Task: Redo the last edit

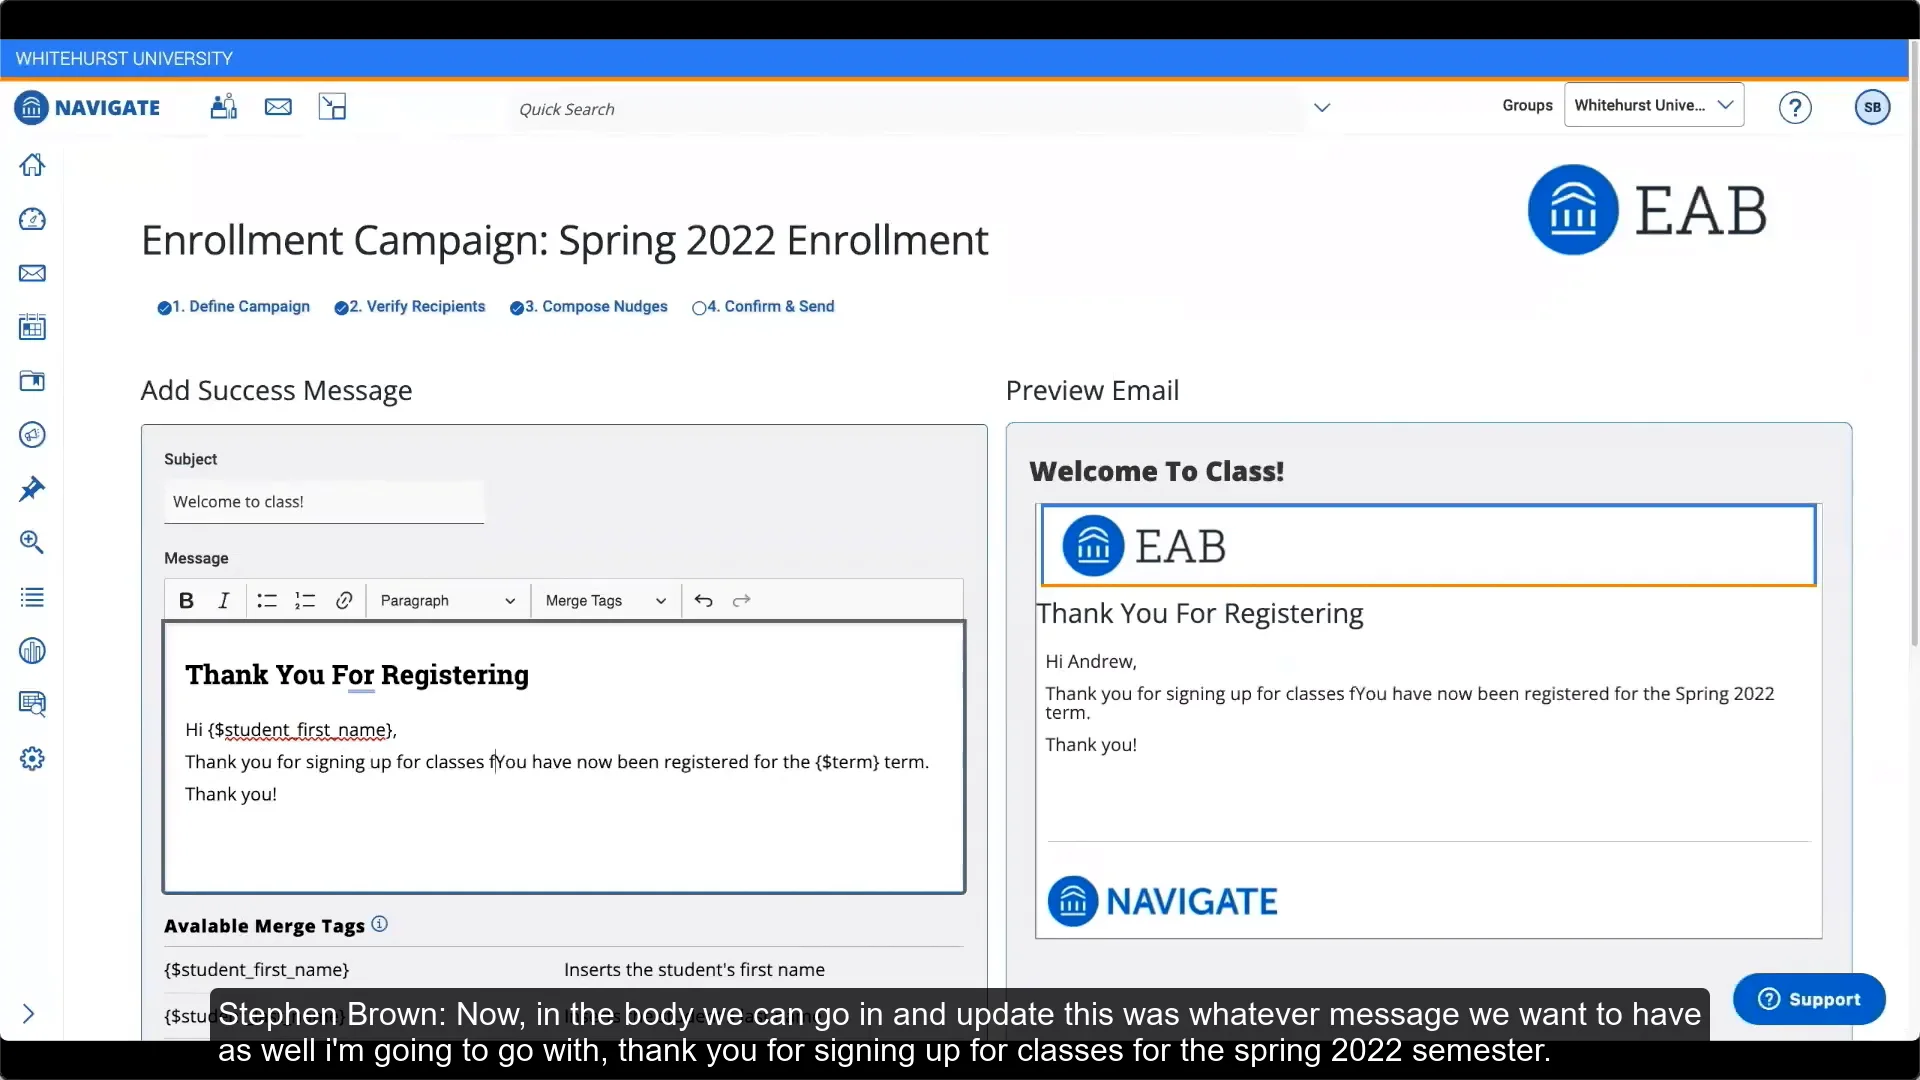Action: [741, 600]
